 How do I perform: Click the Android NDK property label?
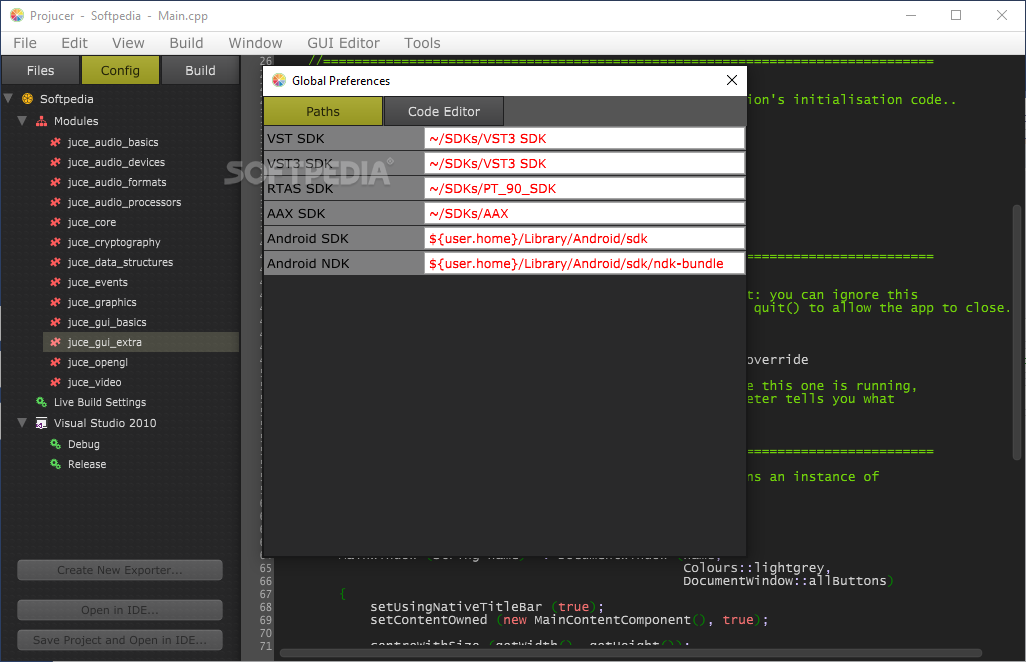click(308, 263)
